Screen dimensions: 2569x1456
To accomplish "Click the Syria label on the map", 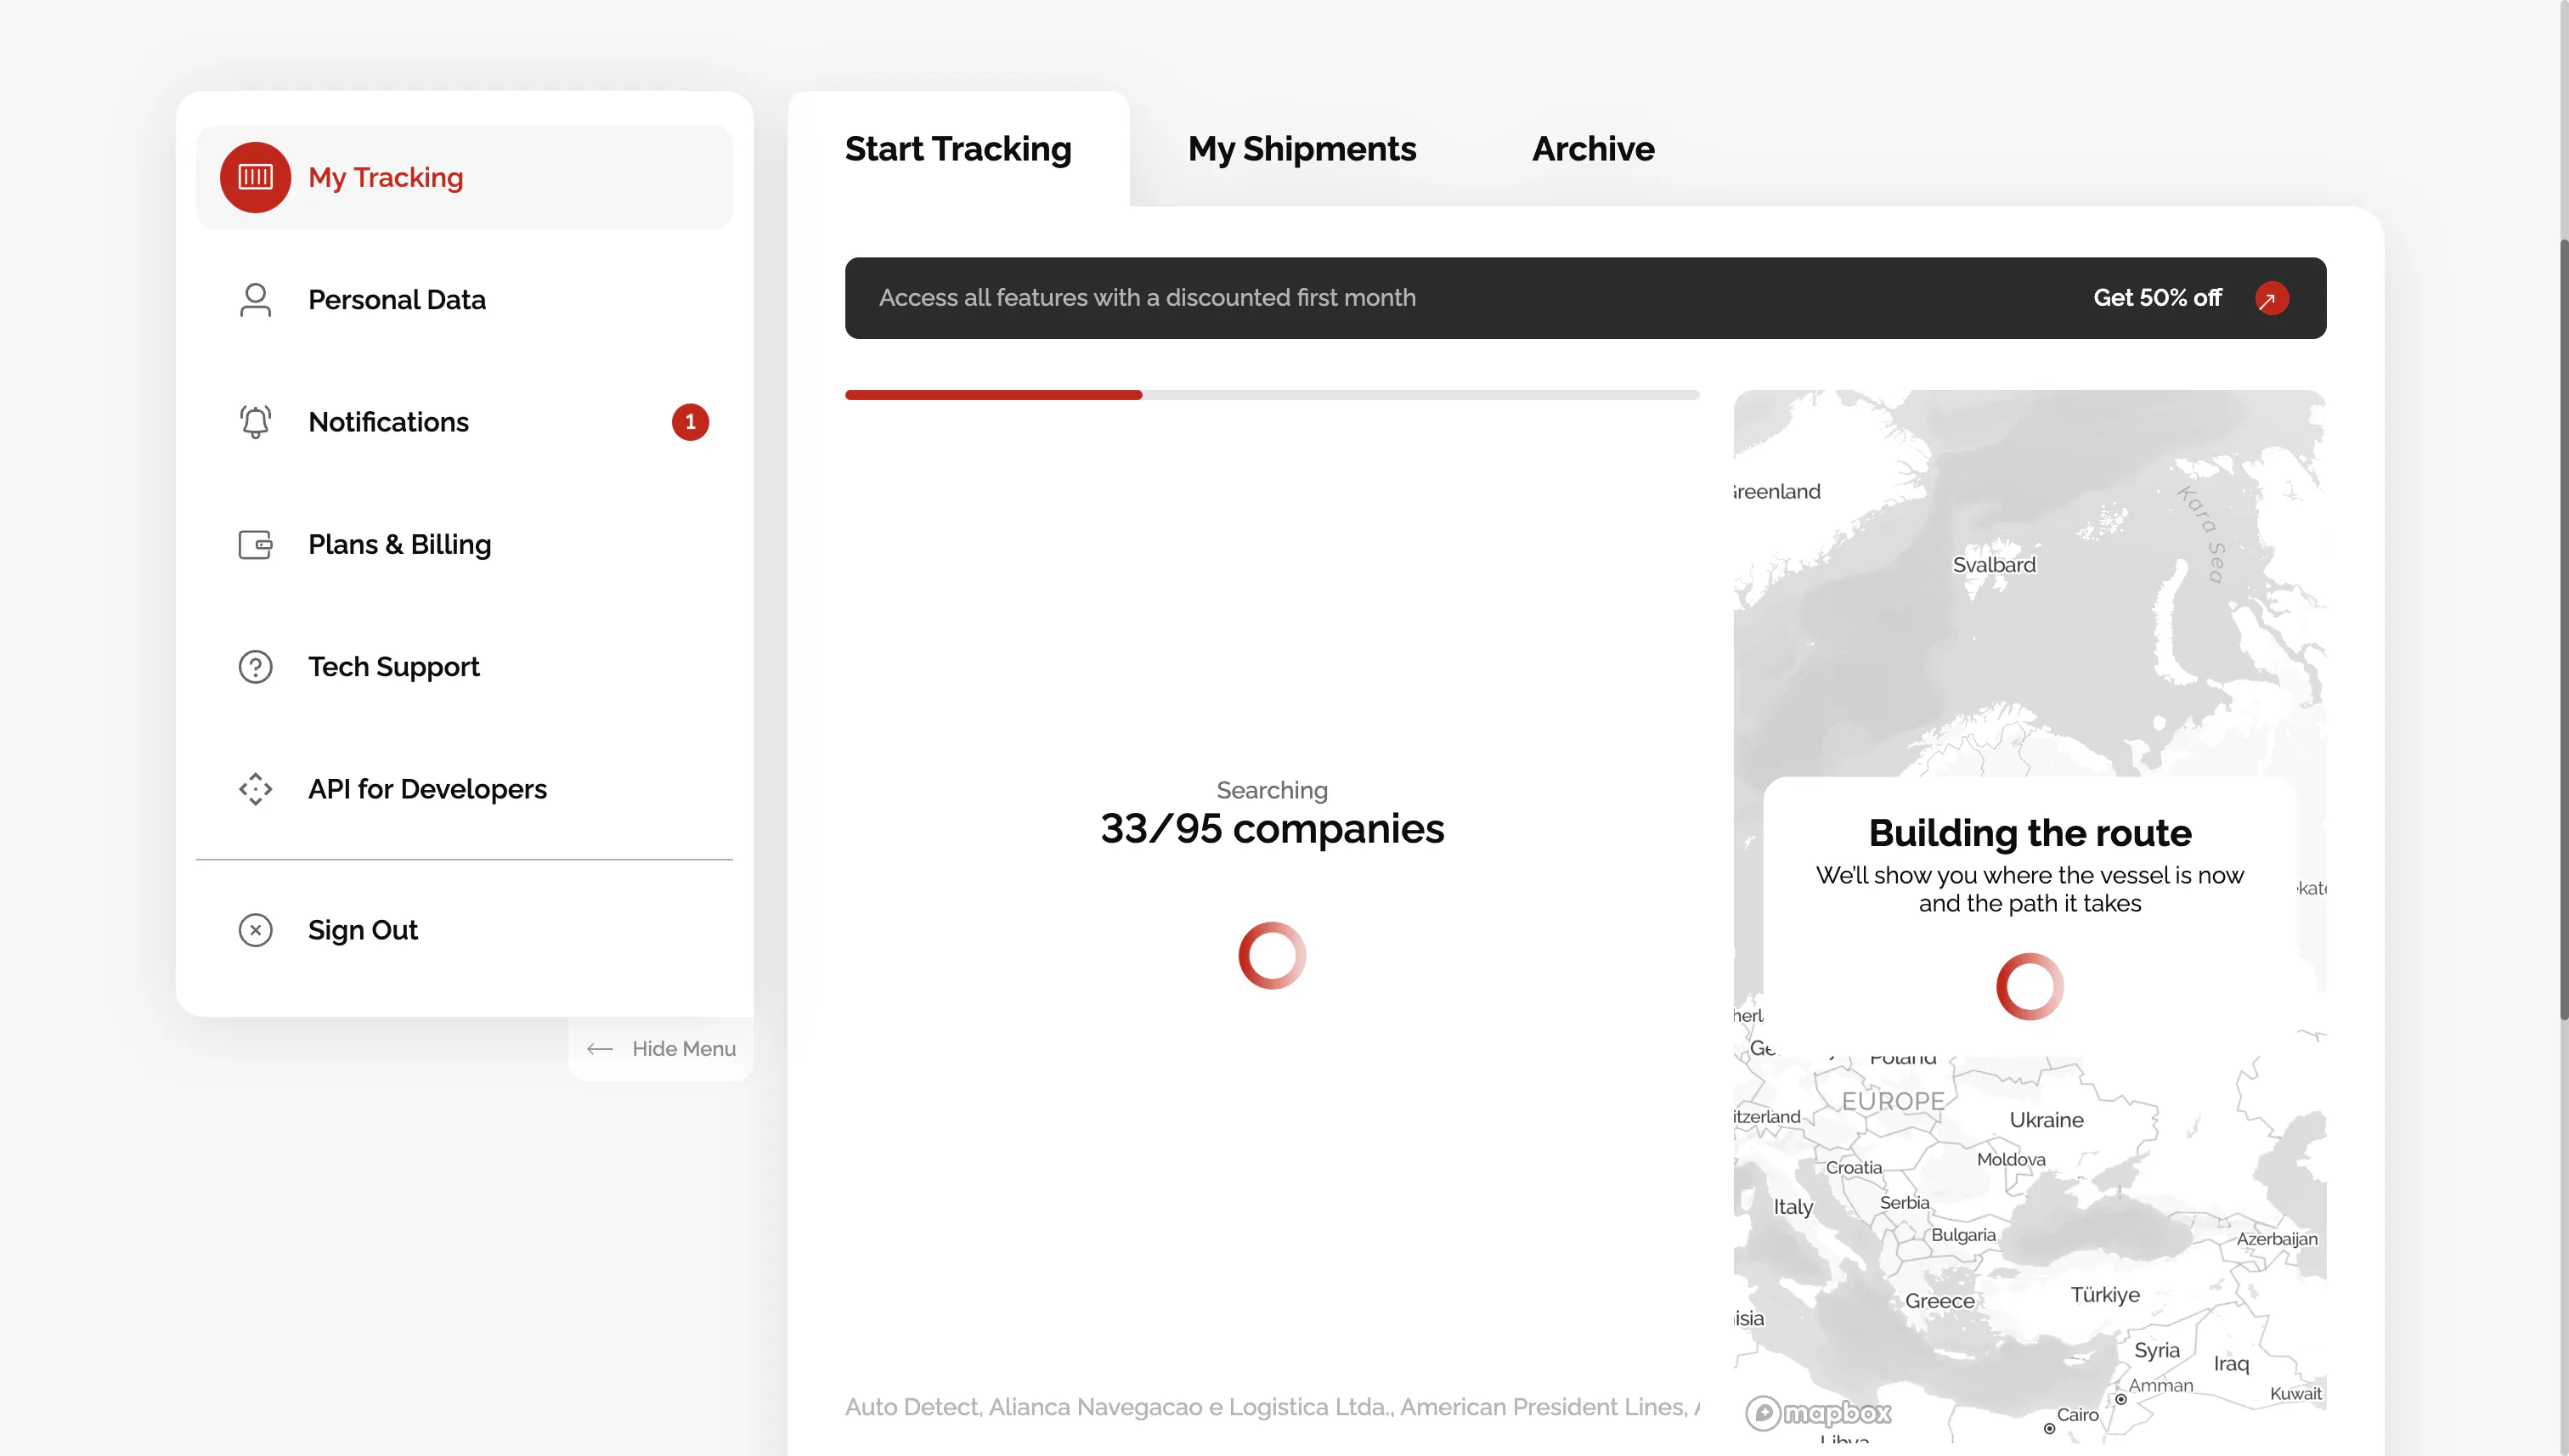I will [x=2157, y=1351].
